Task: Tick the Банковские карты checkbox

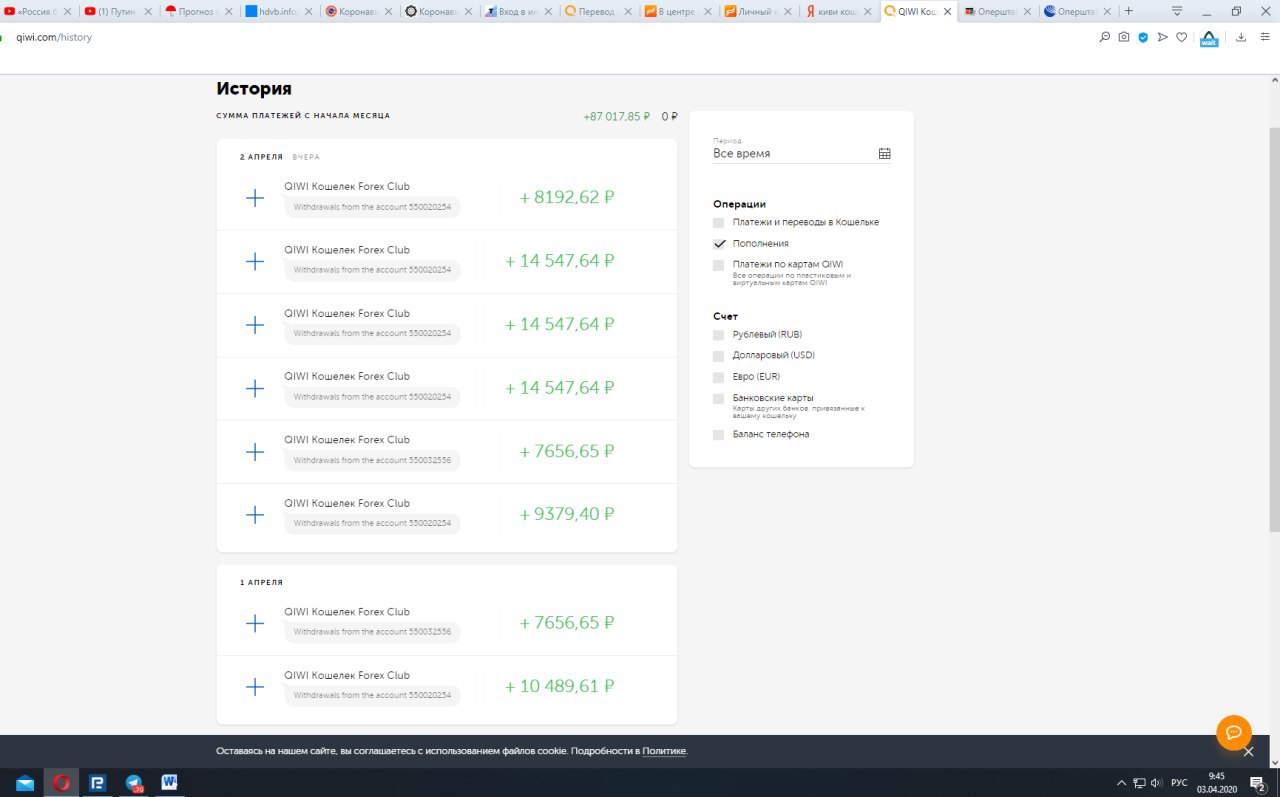Action: click(x=718, y=399)
